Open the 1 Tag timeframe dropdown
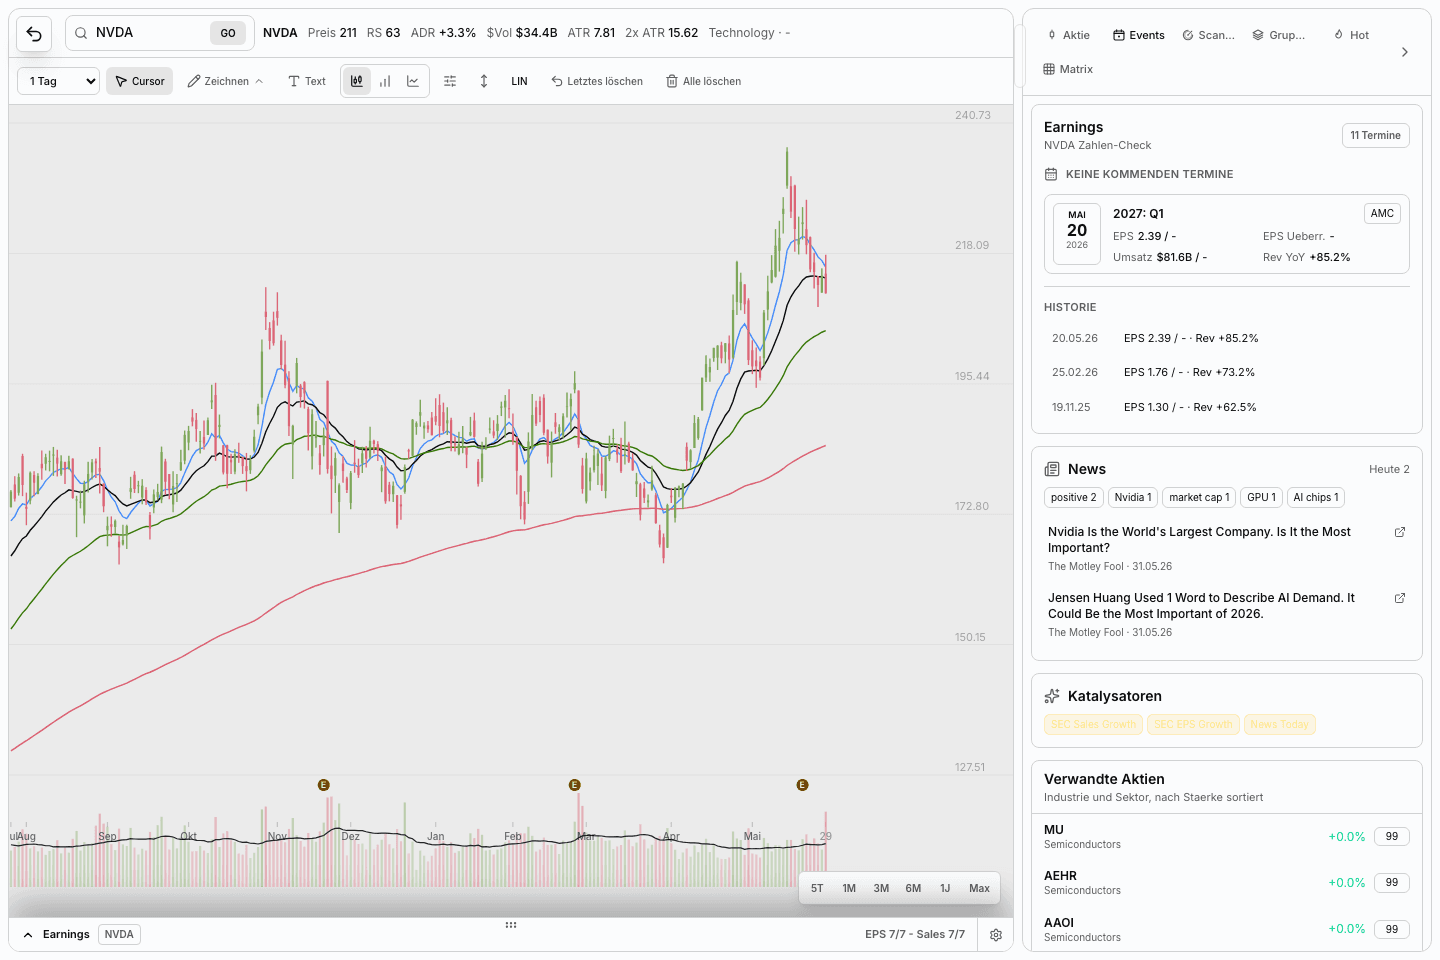Screen dimensions: 1440x960 pos(59,81)
